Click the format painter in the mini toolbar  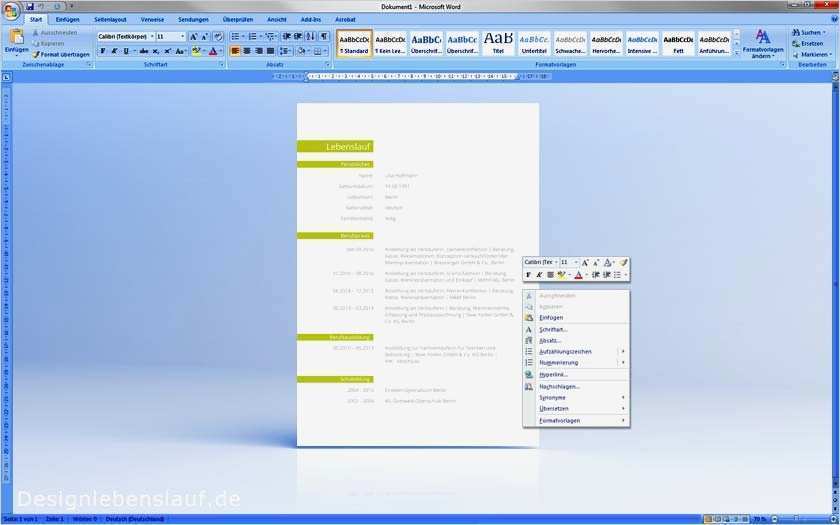coord(623,262)
